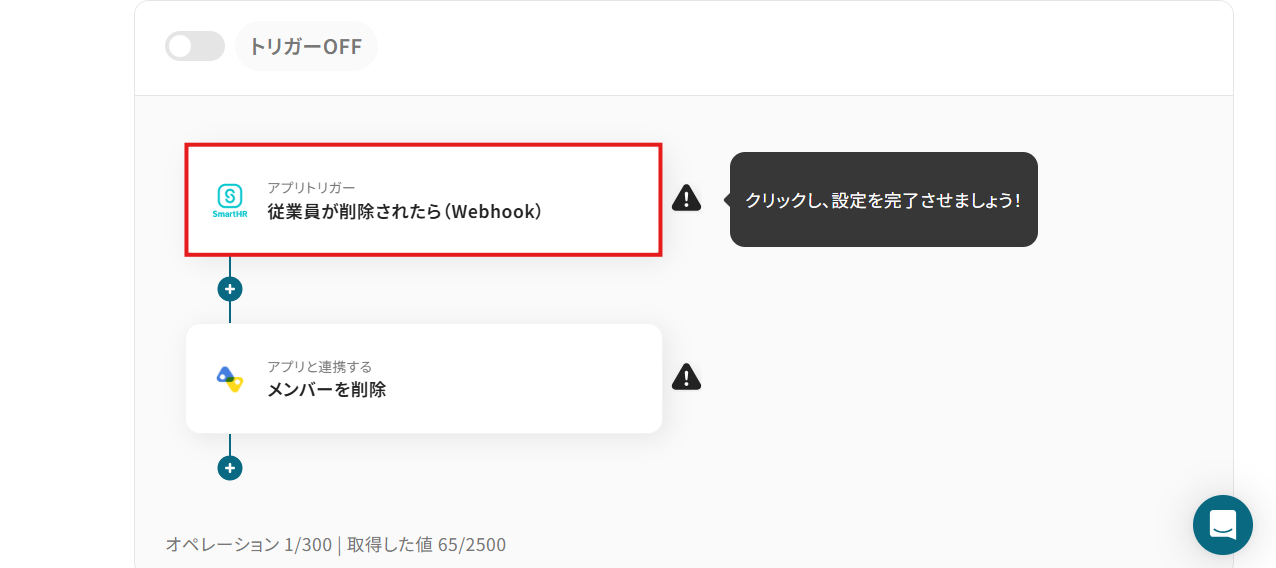Click the SmartHR logo icon
Viewport: 1276px width, 568px height.
230,199
